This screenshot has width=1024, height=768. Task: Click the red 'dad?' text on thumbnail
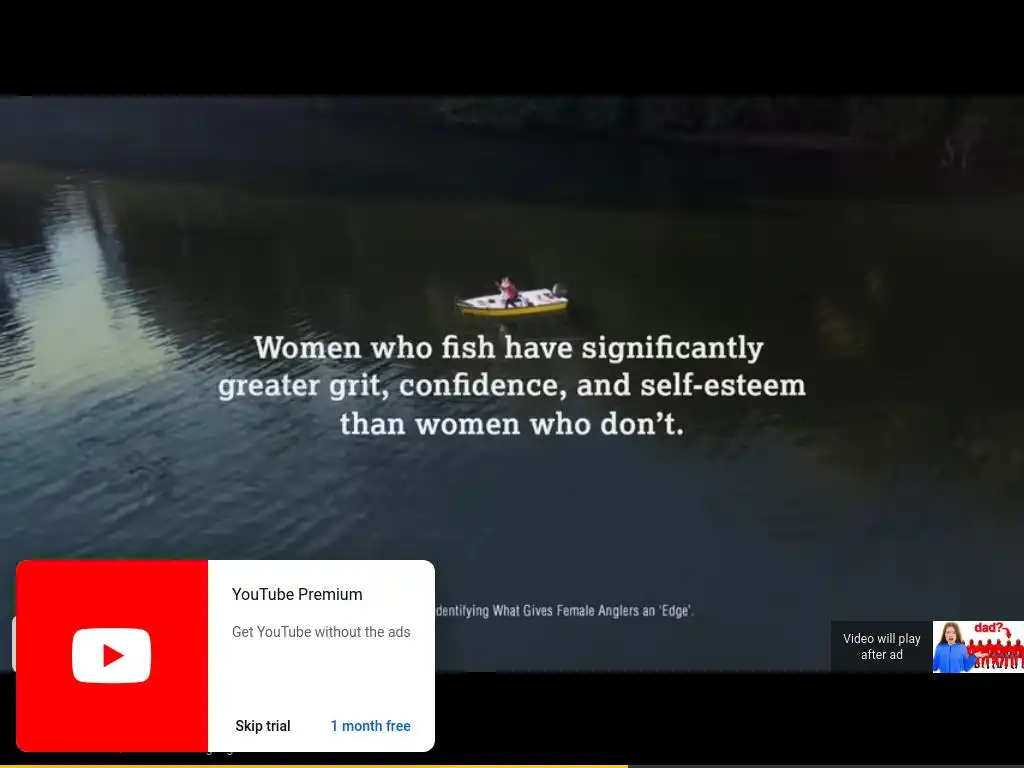[987, 628]
